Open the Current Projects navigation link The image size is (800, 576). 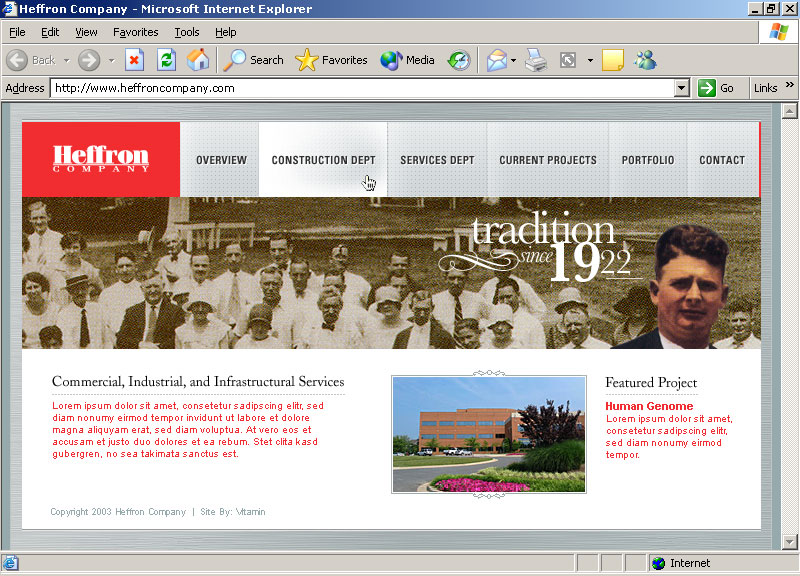[548, 160]
